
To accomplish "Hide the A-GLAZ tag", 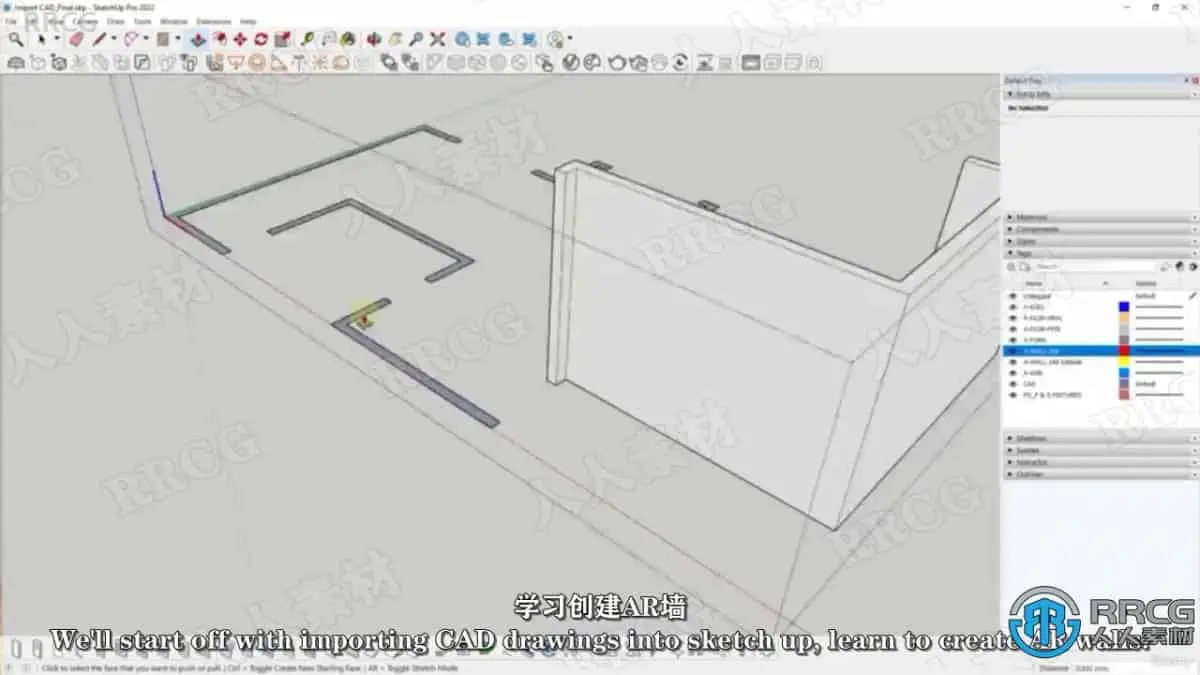I will pos(1013,306).
